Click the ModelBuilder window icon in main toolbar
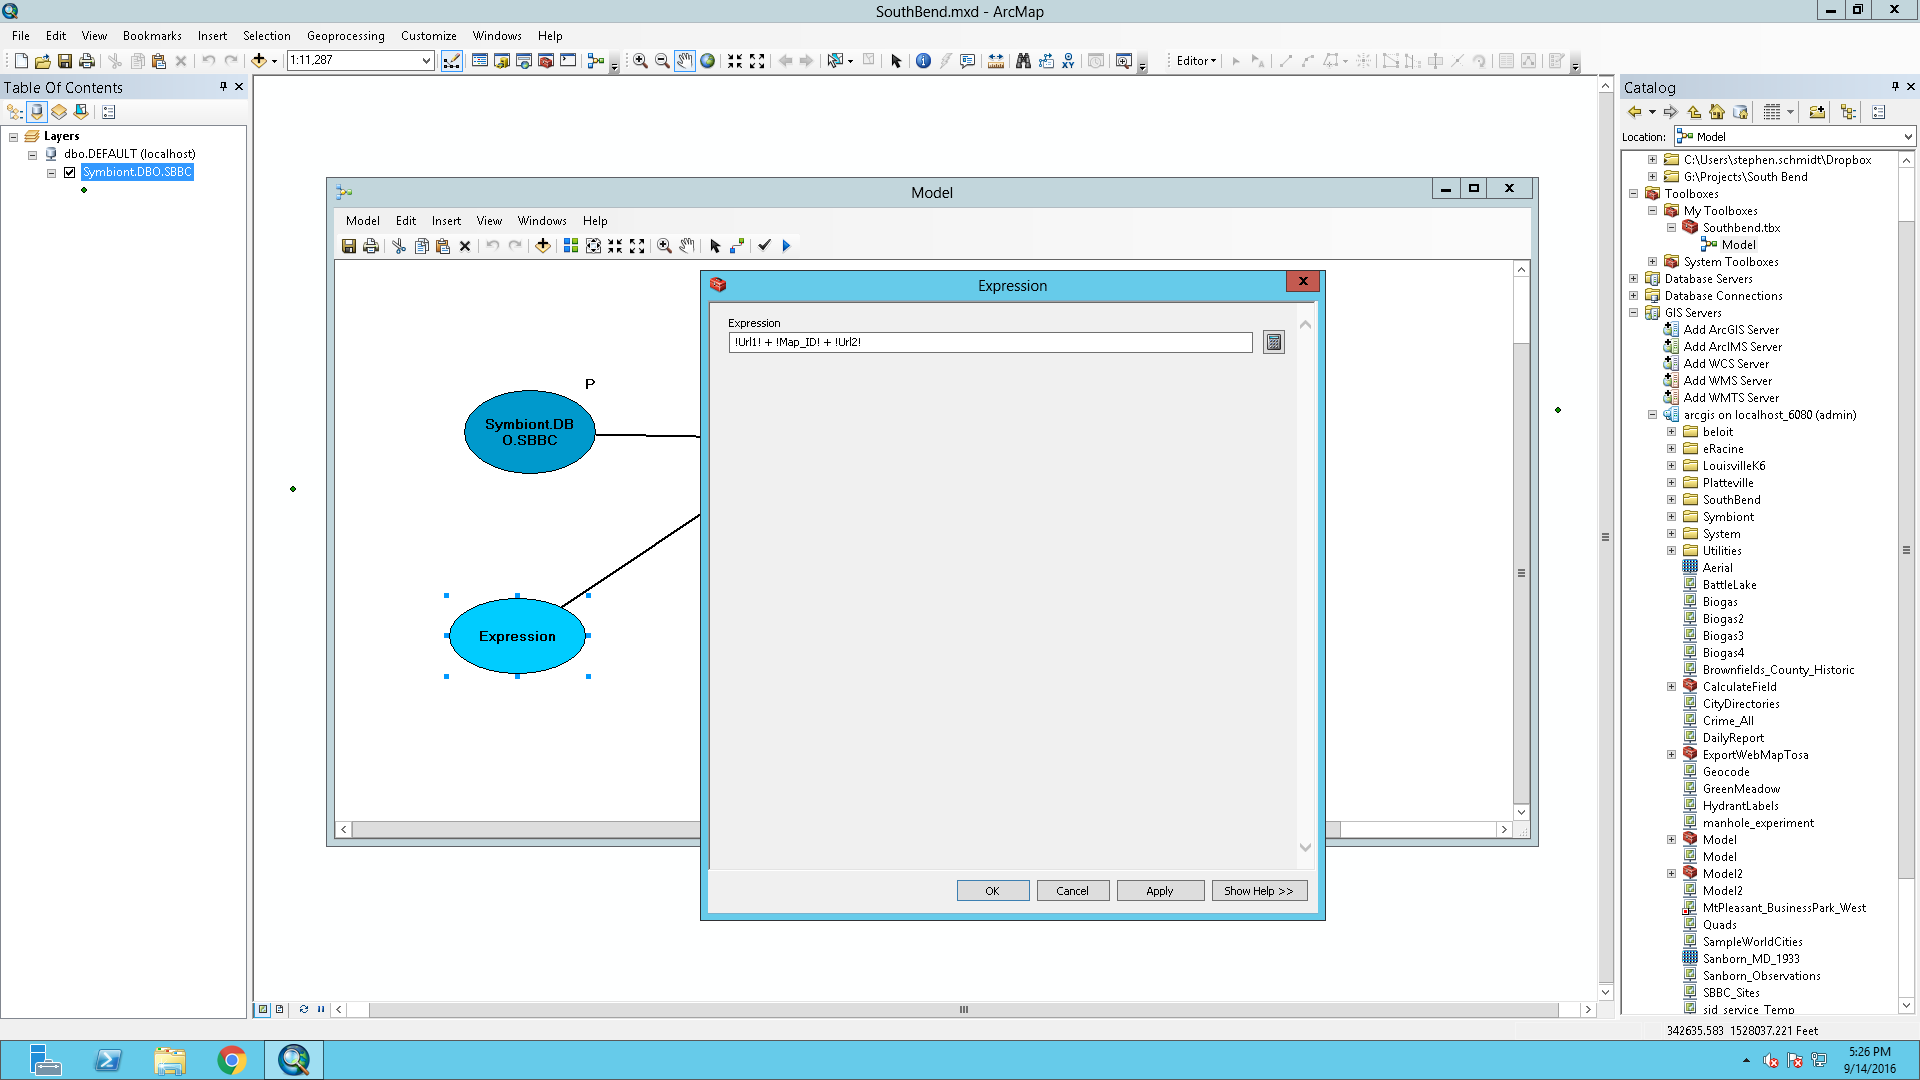 596,61
